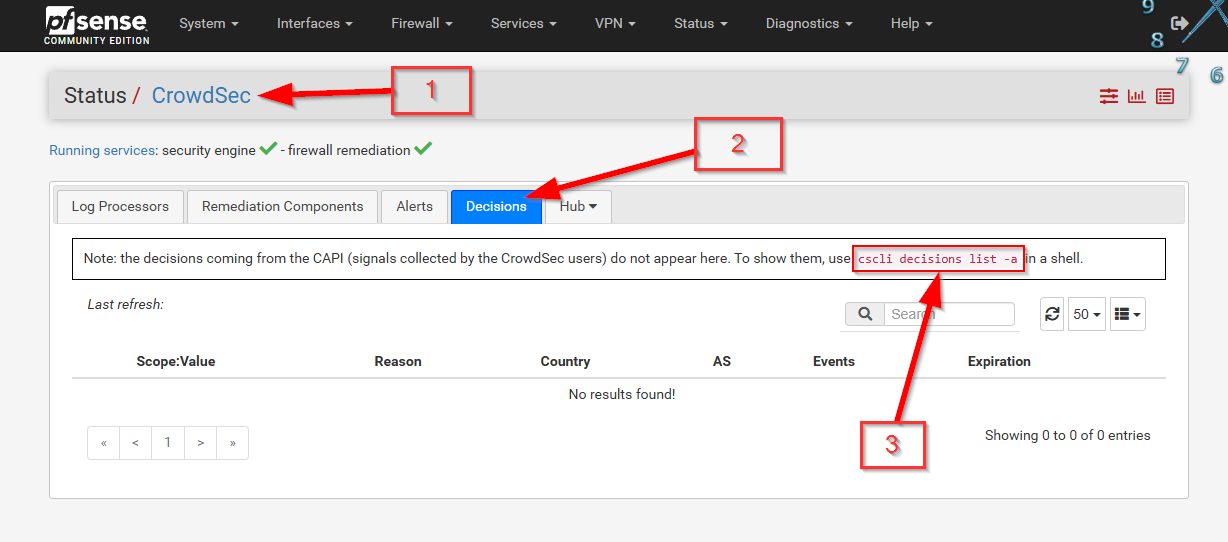Click the decisions Search input field

pos(948,314)
